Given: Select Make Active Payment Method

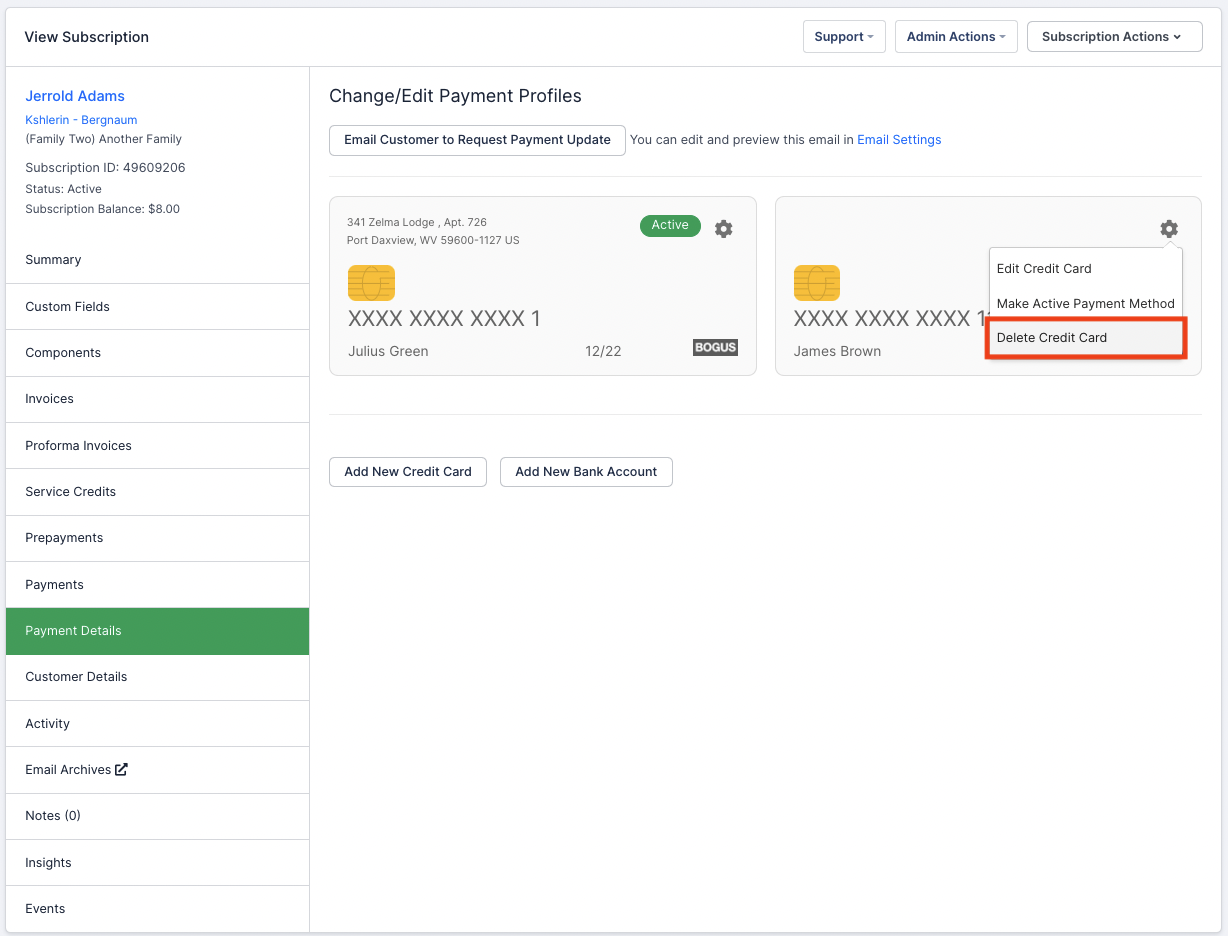Looking at the screenshot, I should pyautogui.click(x=1085, y=304).
